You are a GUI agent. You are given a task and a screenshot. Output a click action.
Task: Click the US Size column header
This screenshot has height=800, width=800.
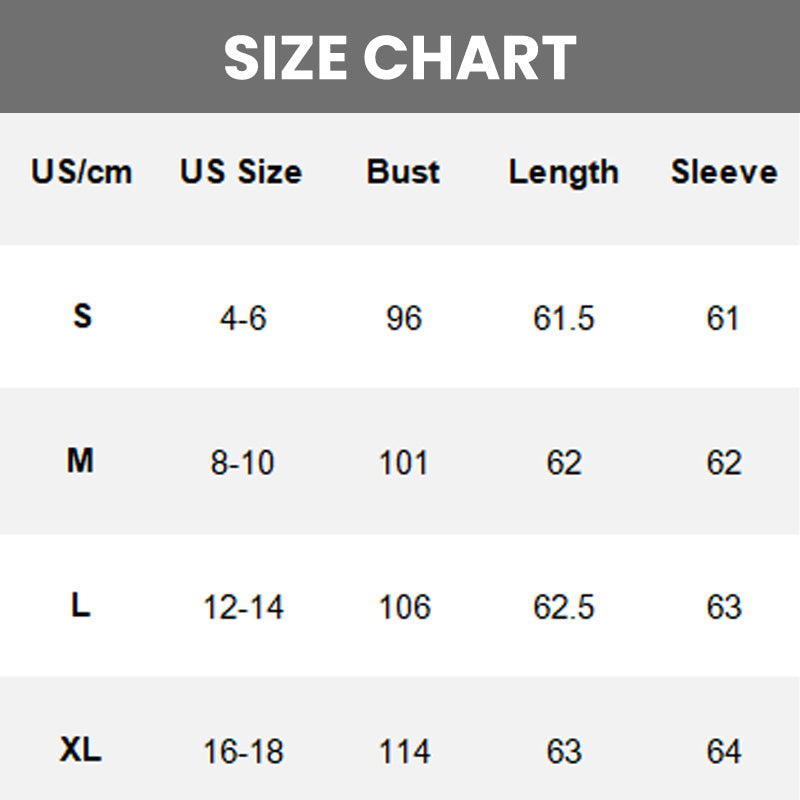(241, 172)
